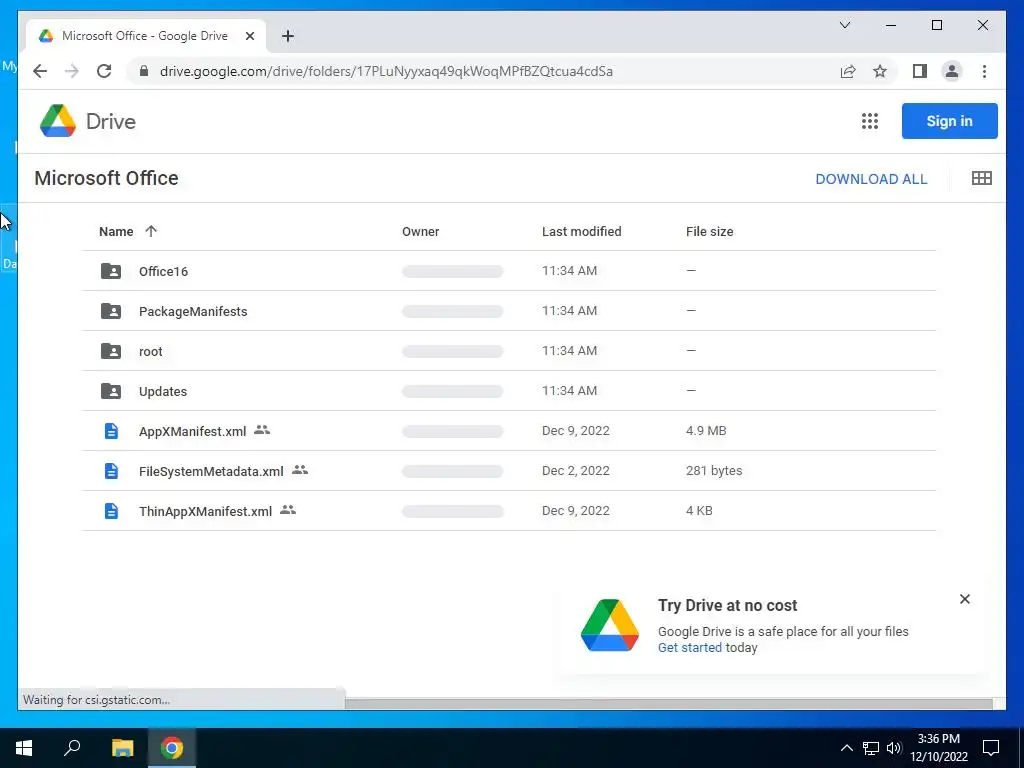
Task: Open the volume control
Action: [894, 748]
